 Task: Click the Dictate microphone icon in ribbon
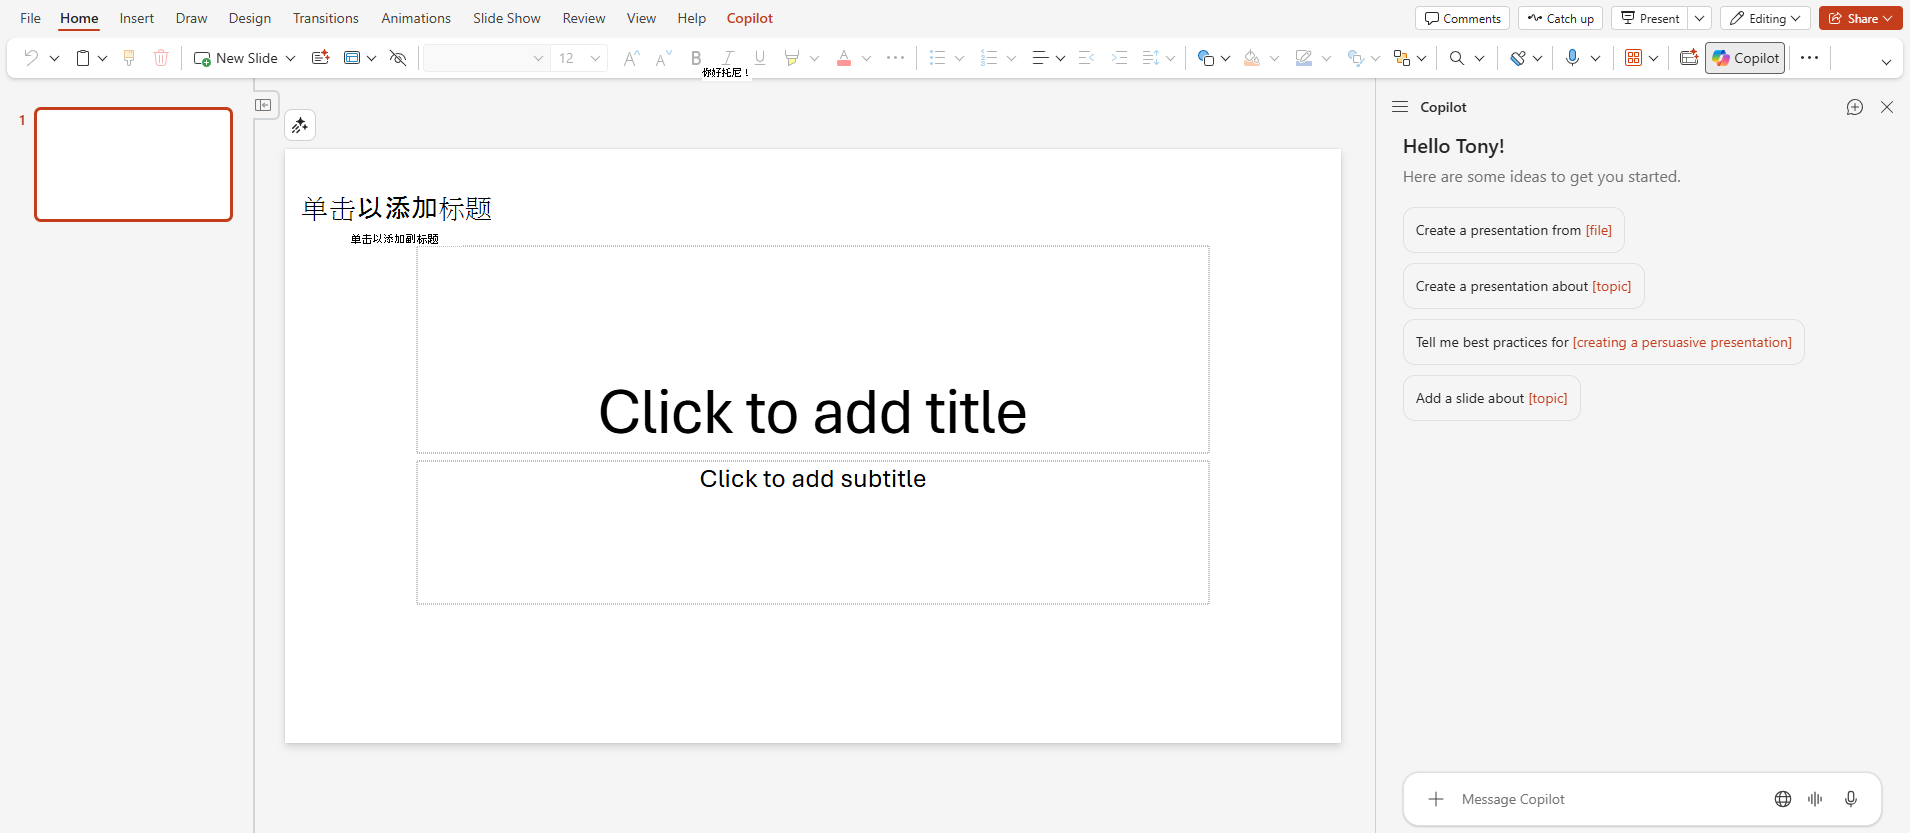(1572, 58)
